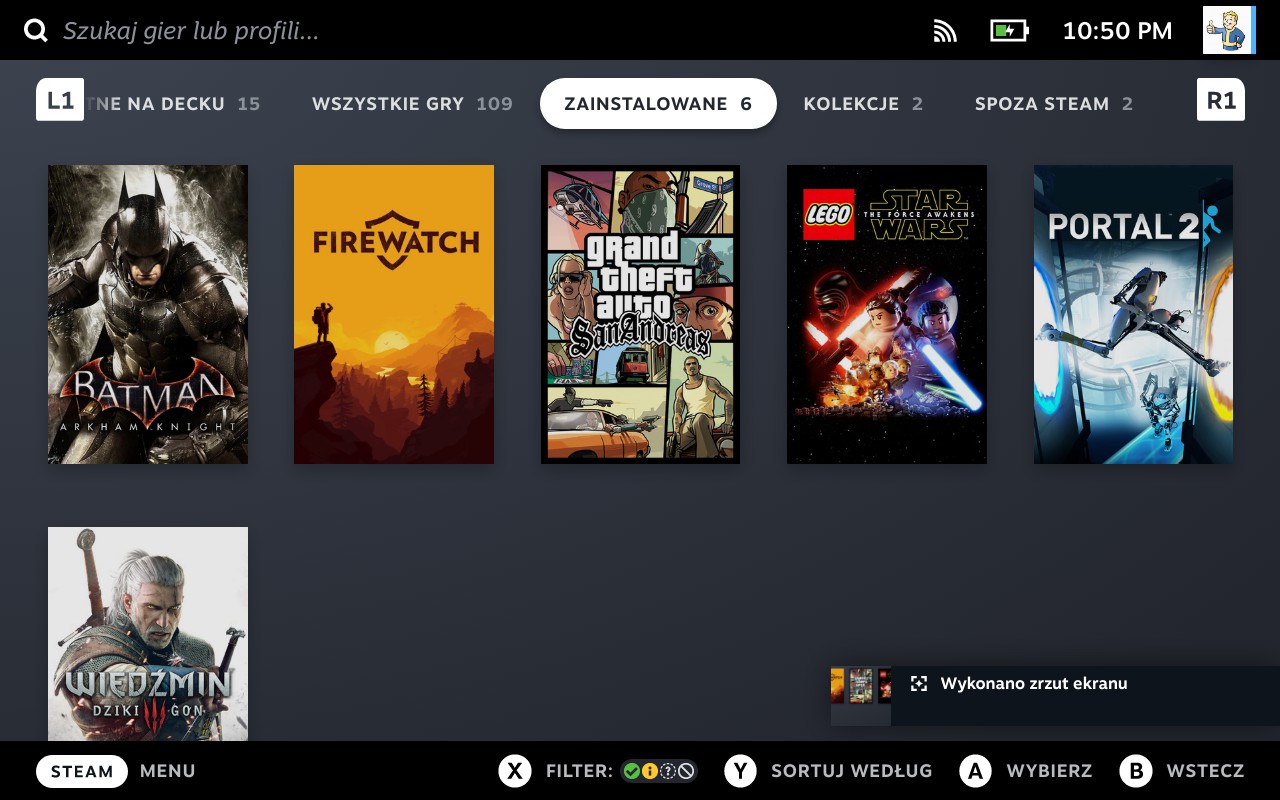The height and width of the screenshot is (800, 1280).
Task: Open LEGO Star Wars Force Awakens cover
Action: click(x=887, y=314)
